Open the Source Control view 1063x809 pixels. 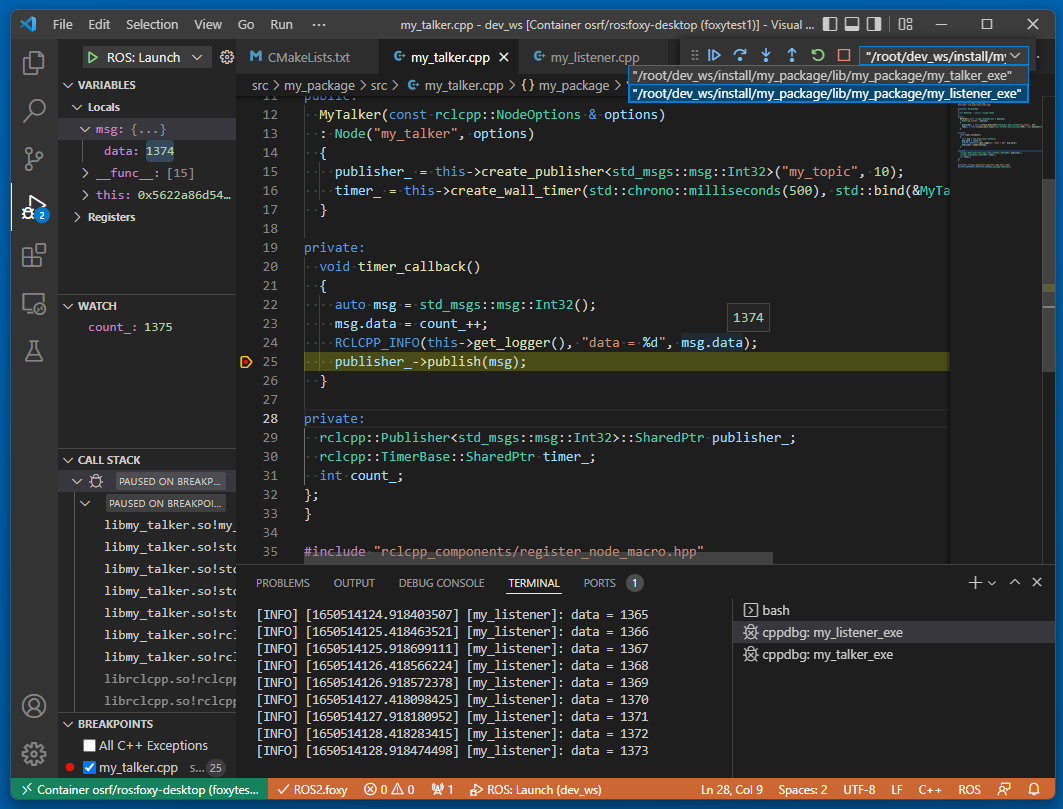point(33,159)
